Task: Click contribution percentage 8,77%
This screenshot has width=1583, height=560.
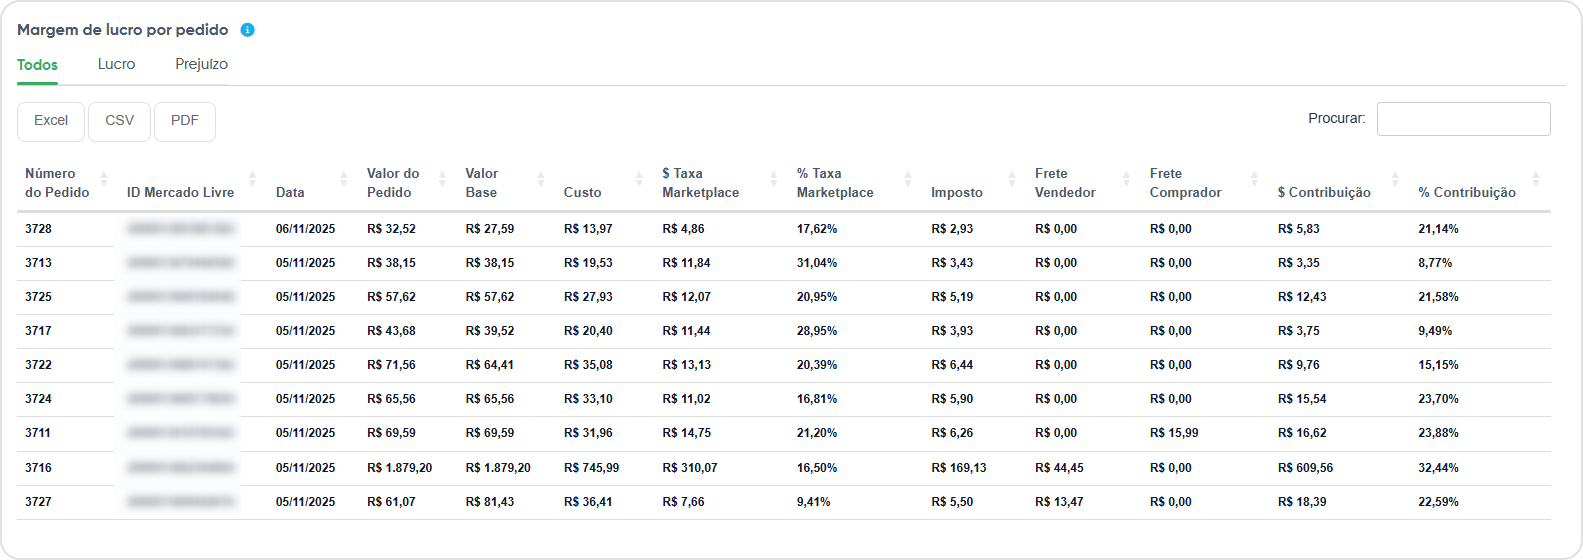Action: 1435,263
